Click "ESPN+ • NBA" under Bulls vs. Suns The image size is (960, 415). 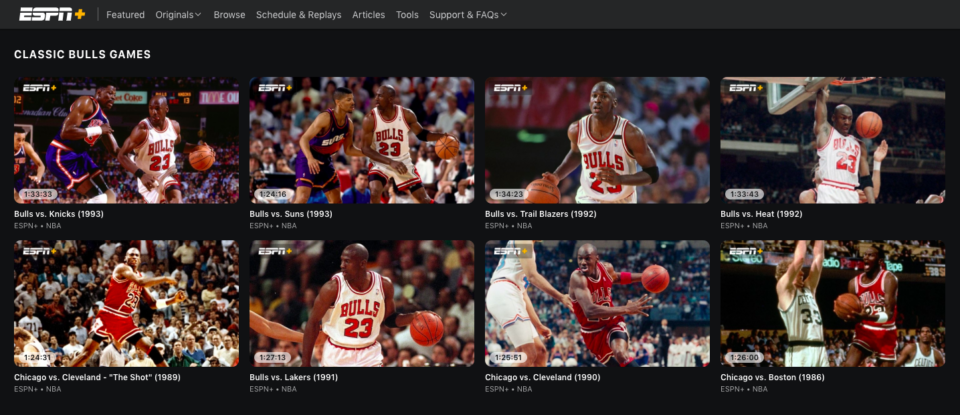[x=272, y=226]
